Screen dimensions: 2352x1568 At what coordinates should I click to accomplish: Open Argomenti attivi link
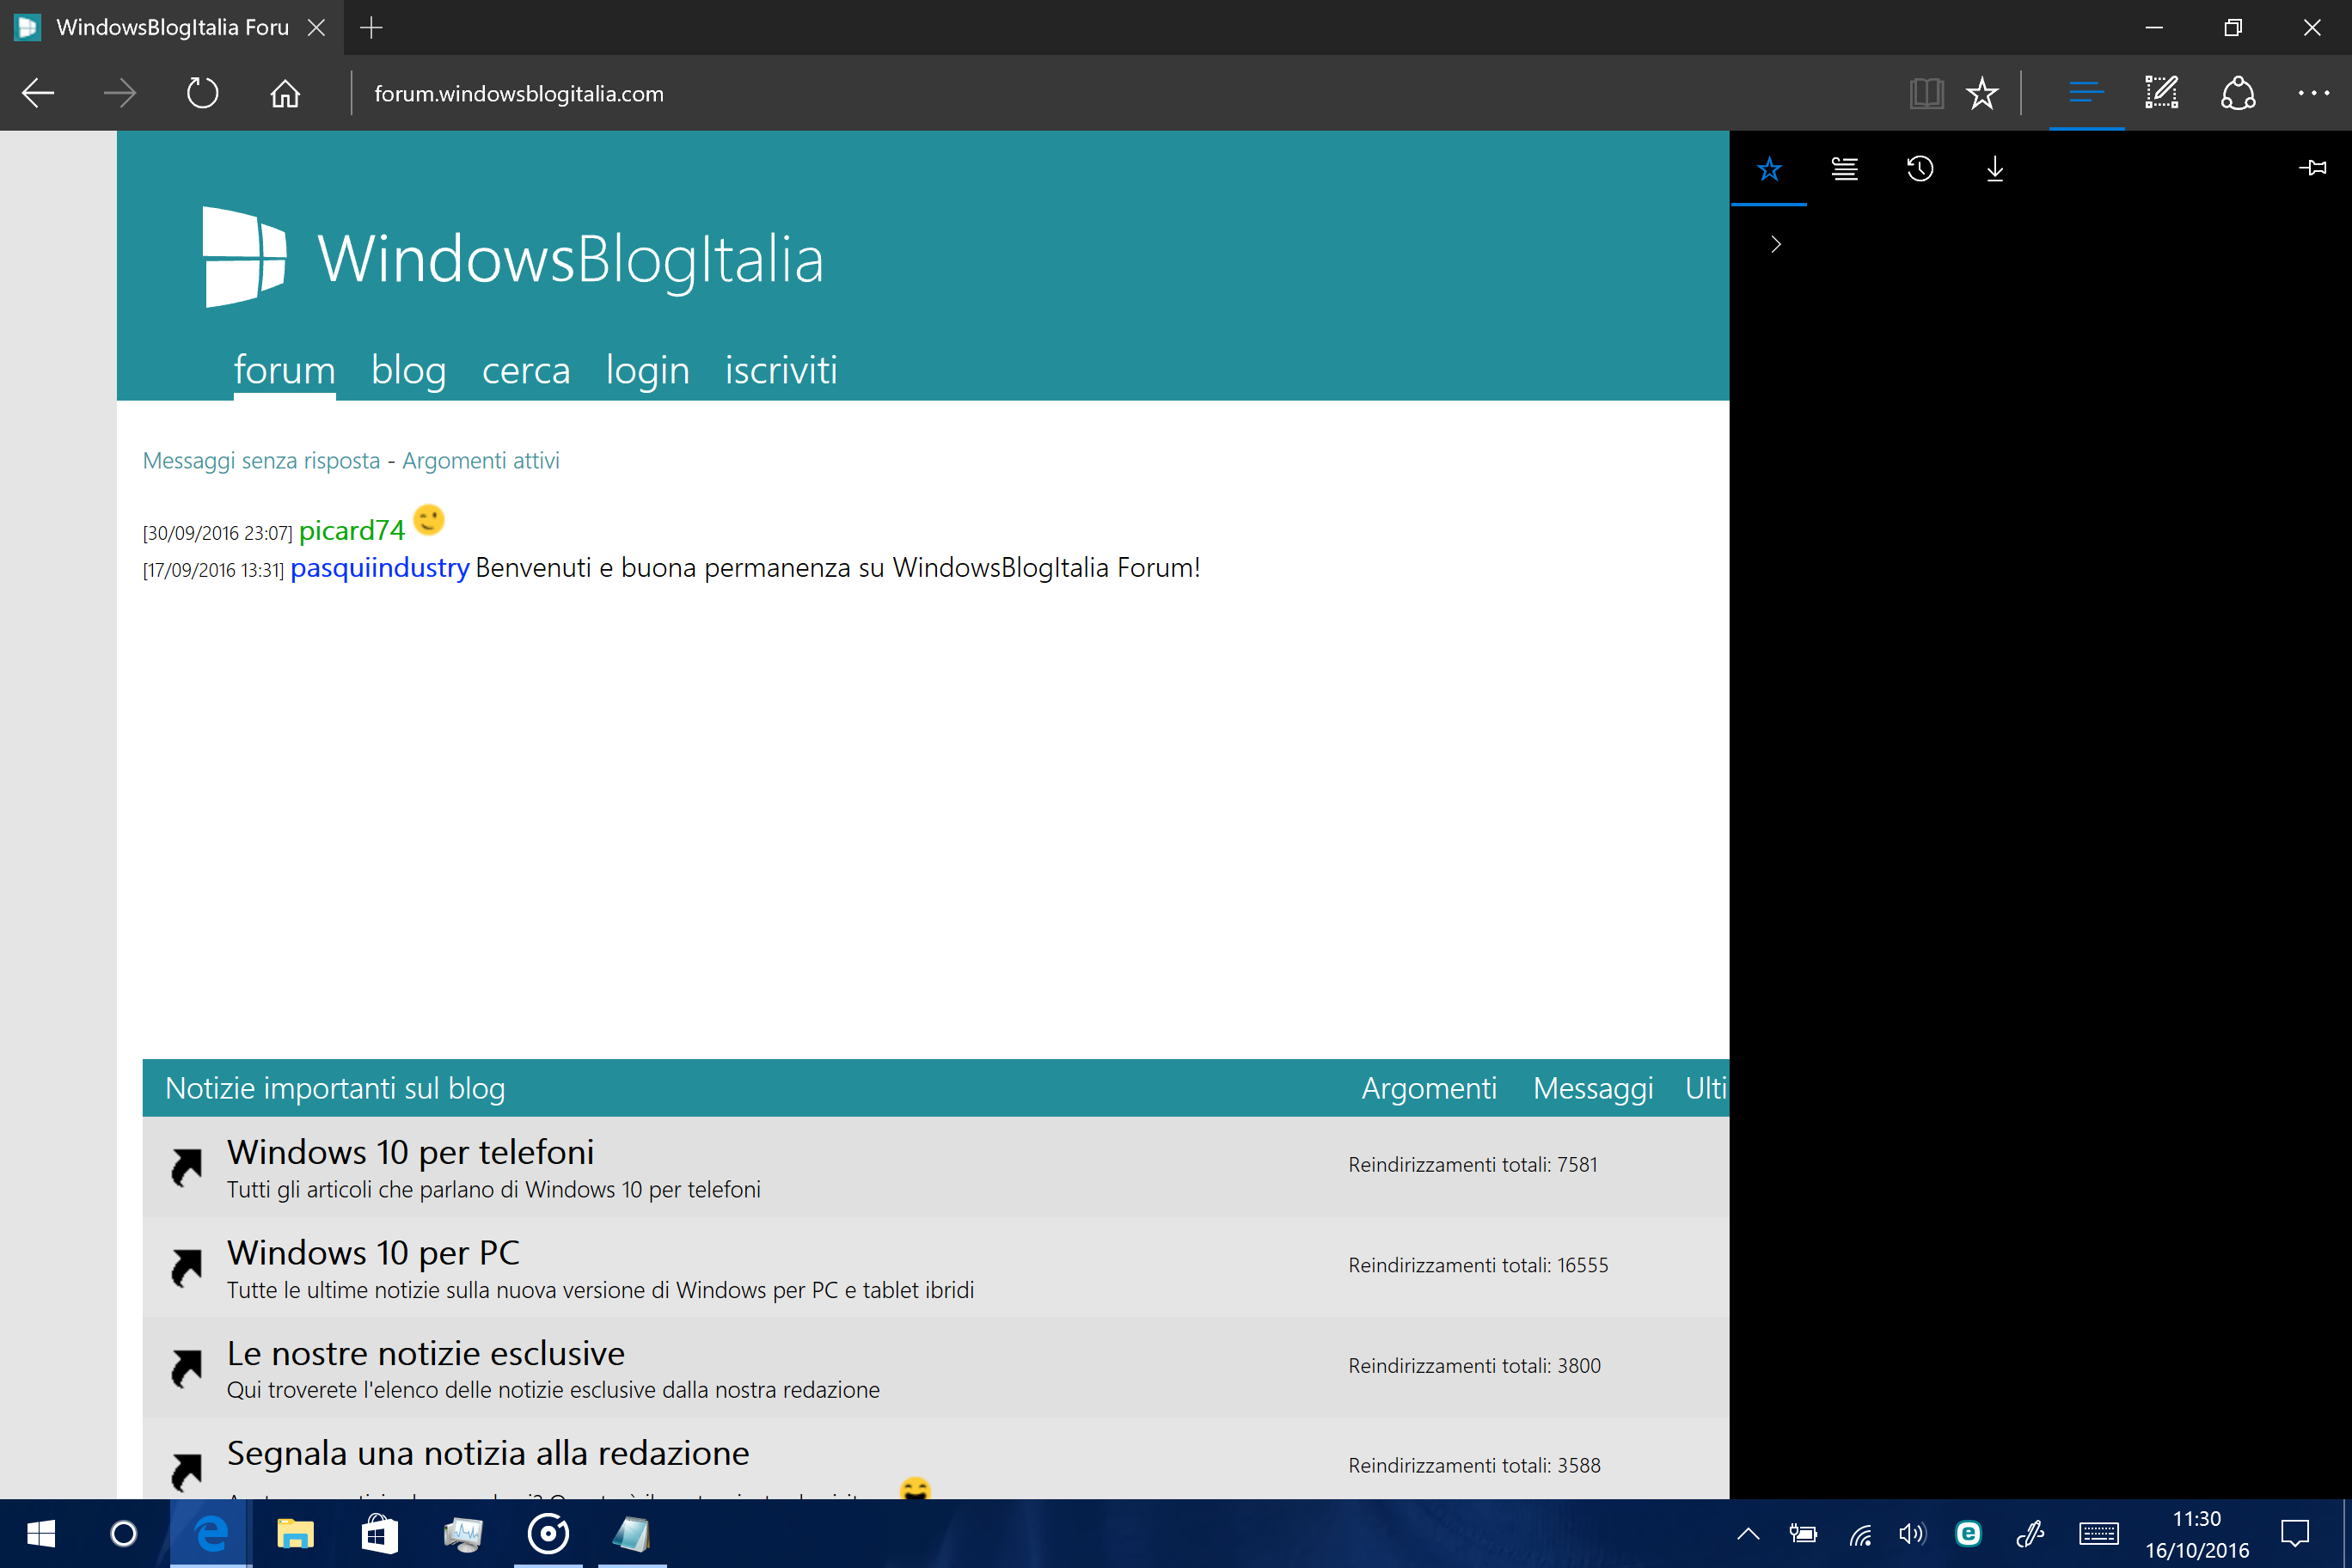(481, 461)
